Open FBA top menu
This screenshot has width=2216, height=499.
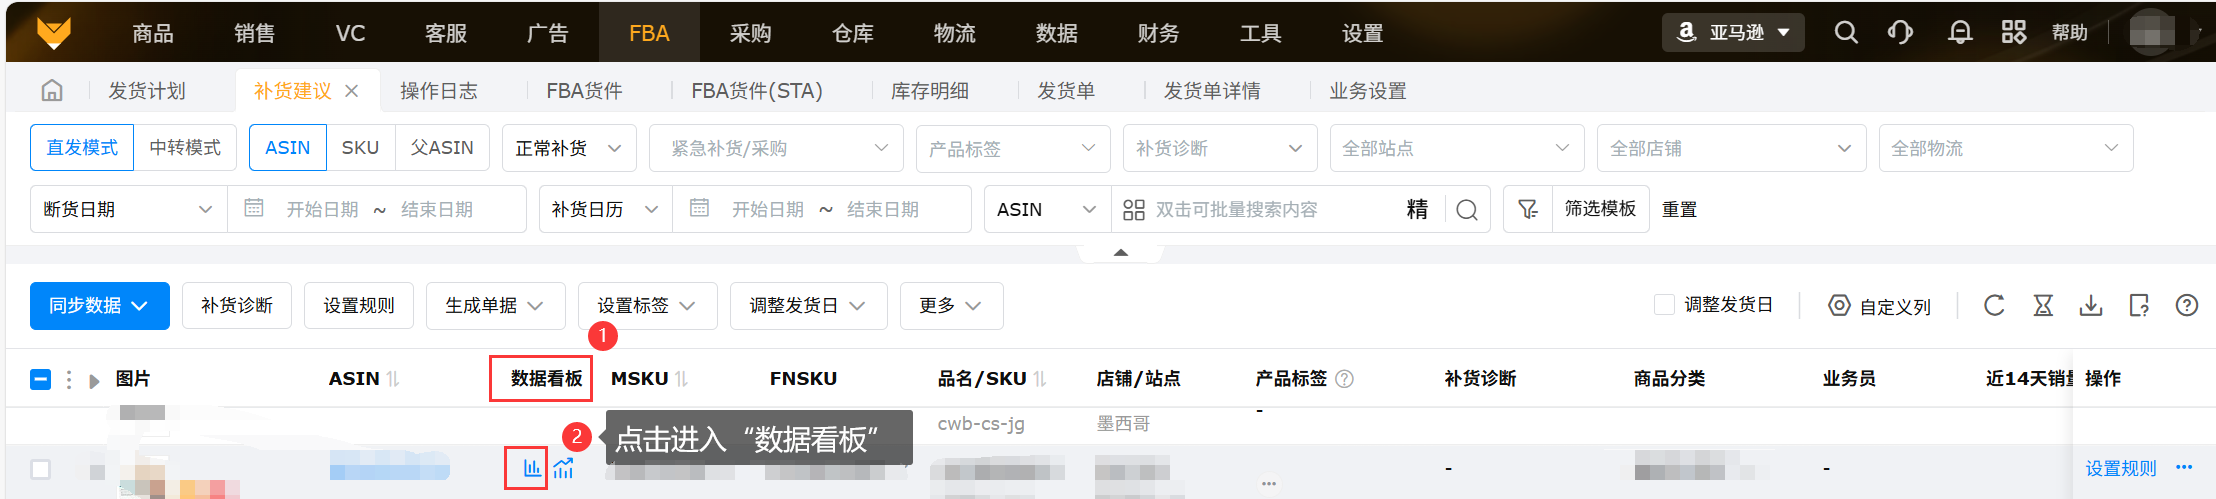pyautogui.click(x=649, y=33)
